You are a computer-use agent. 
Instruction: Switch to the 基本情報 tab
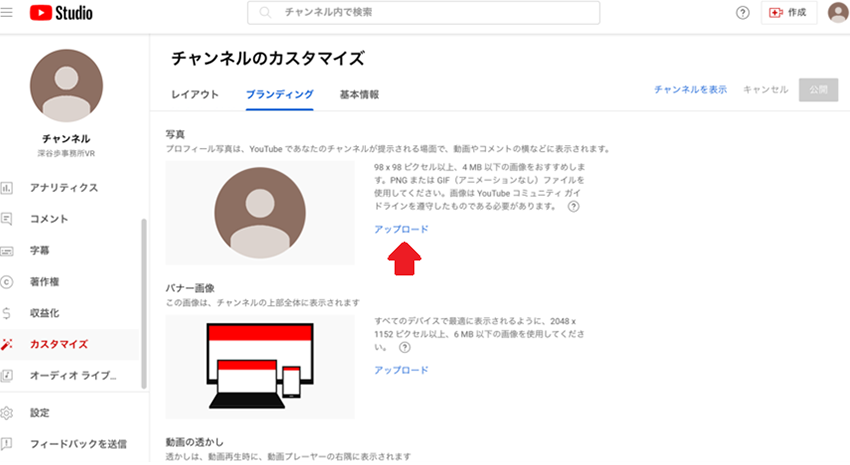tap(359, 94)
